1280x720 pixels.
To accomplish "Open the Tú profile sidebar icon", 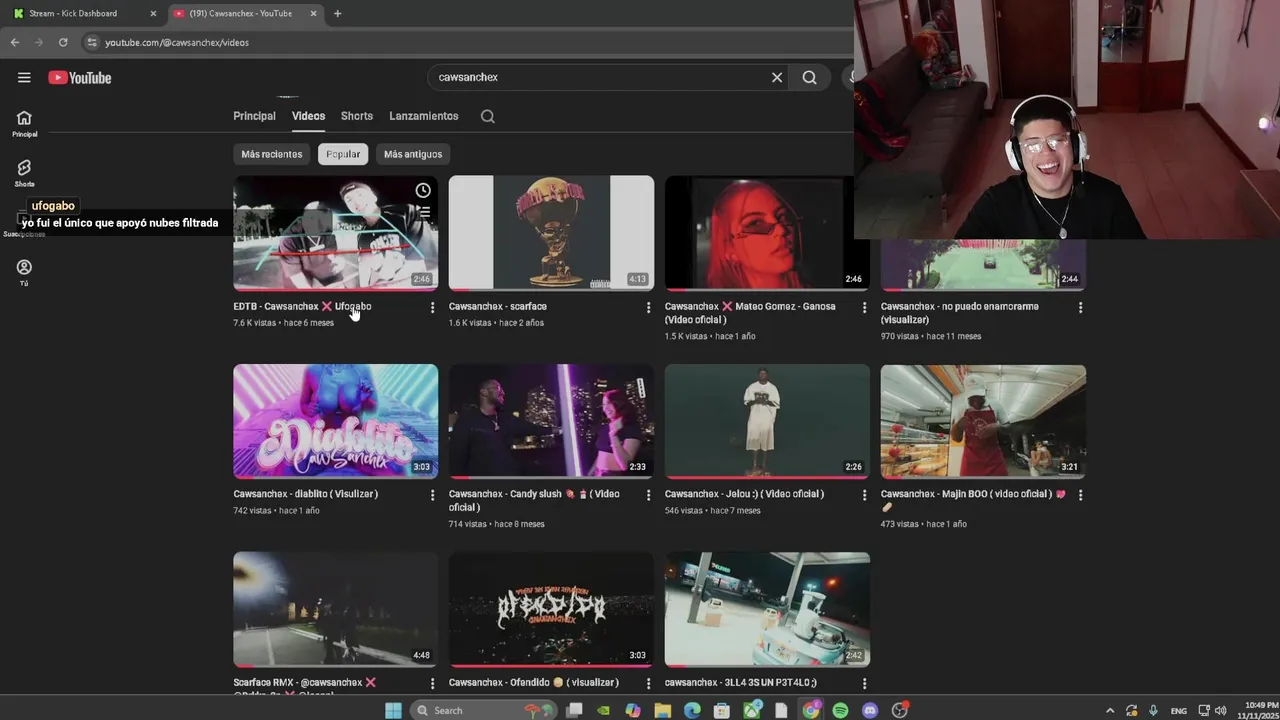I will point(24,272).
